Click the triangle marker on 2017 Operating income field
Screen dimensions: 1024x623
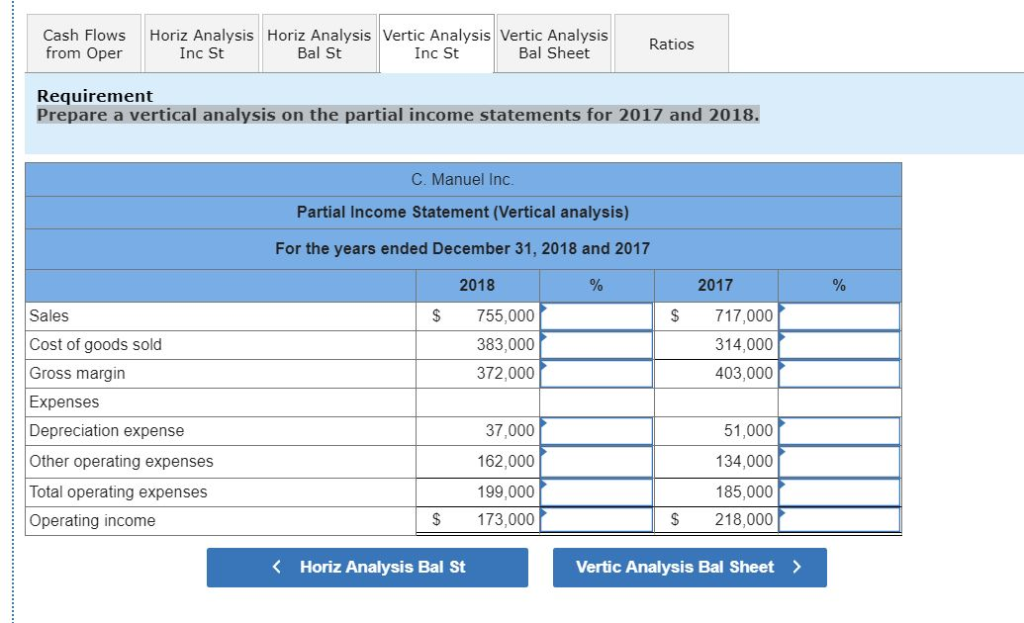click(x=781, y=514)
